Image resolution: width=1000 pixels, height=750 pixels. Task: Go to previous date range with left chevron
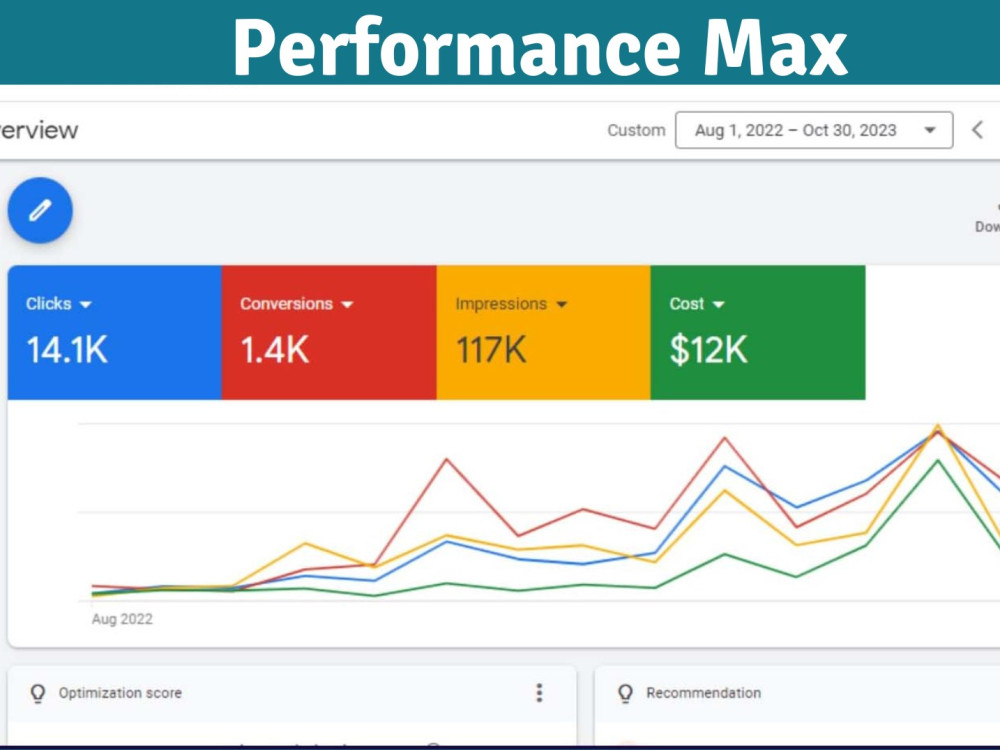[x=978, y=130]
